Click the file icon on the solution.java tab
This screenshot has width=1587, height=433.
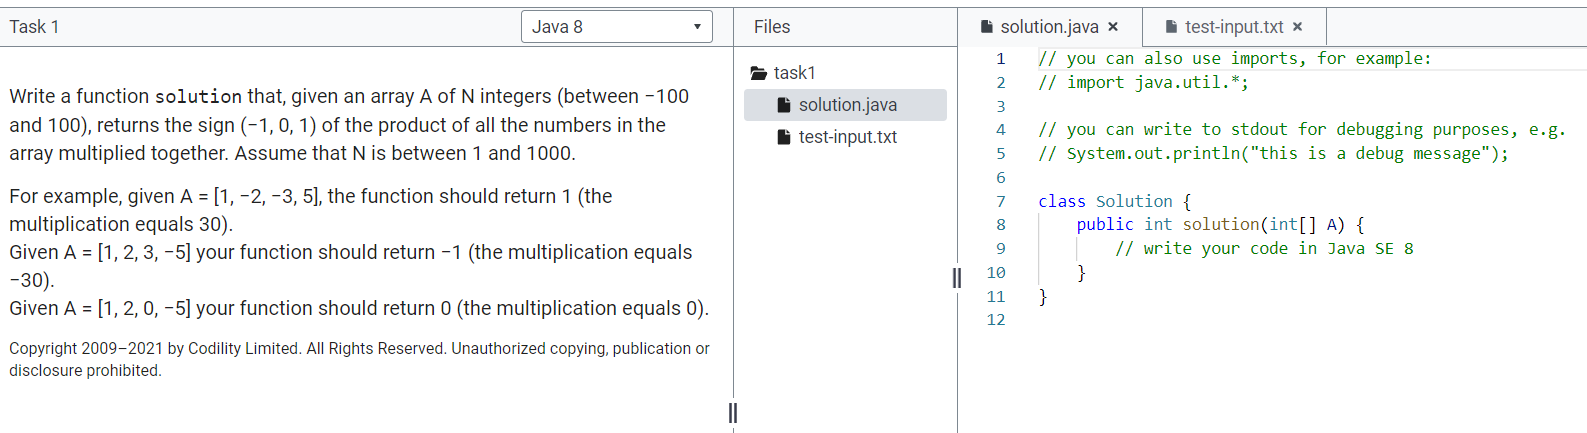[987, 27]
